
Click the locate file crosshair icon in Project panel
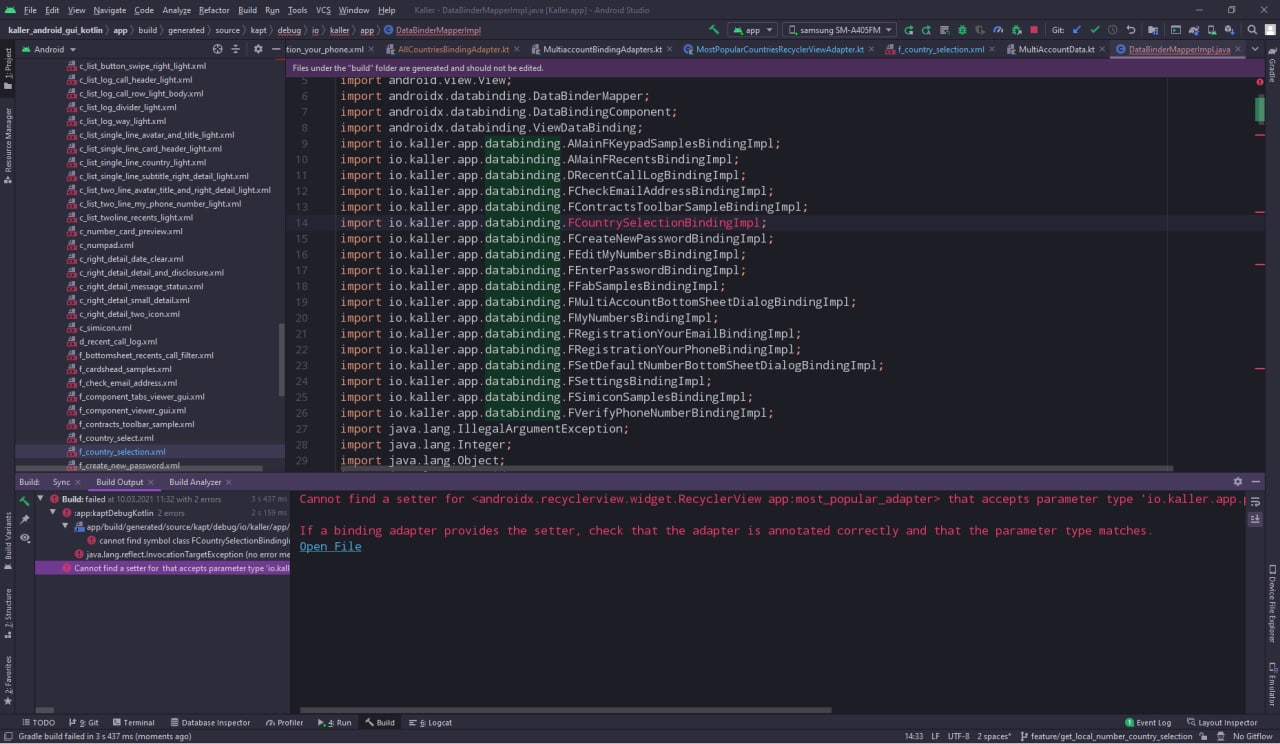click(x=217, y=49)
